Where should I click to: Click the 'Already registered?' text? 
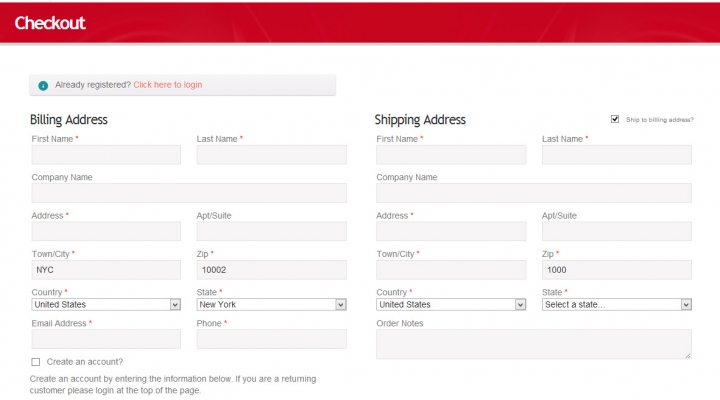93,85
